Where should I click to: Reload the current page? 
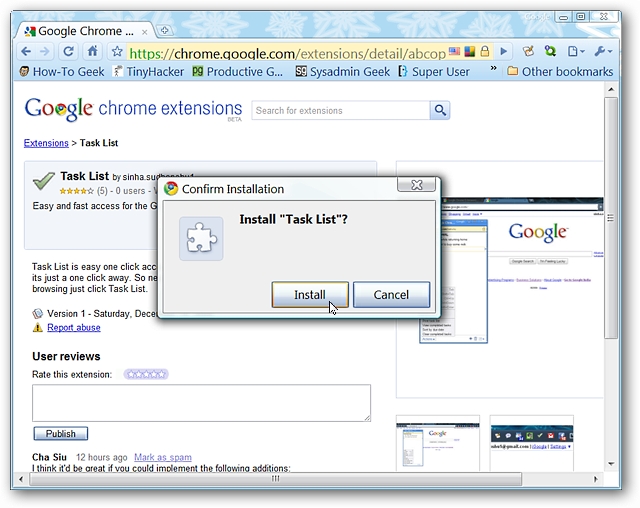[68, 51]
